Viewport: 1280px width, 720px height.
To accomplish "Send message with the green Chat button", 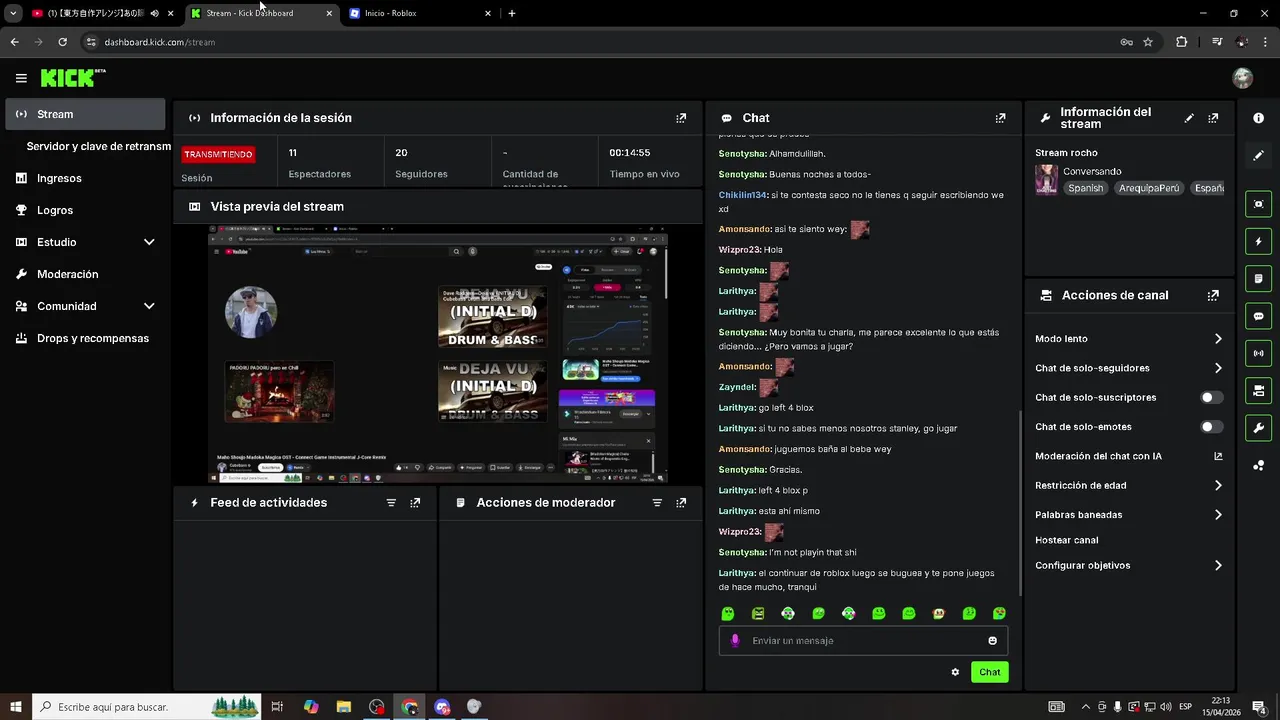I will 989,672.
